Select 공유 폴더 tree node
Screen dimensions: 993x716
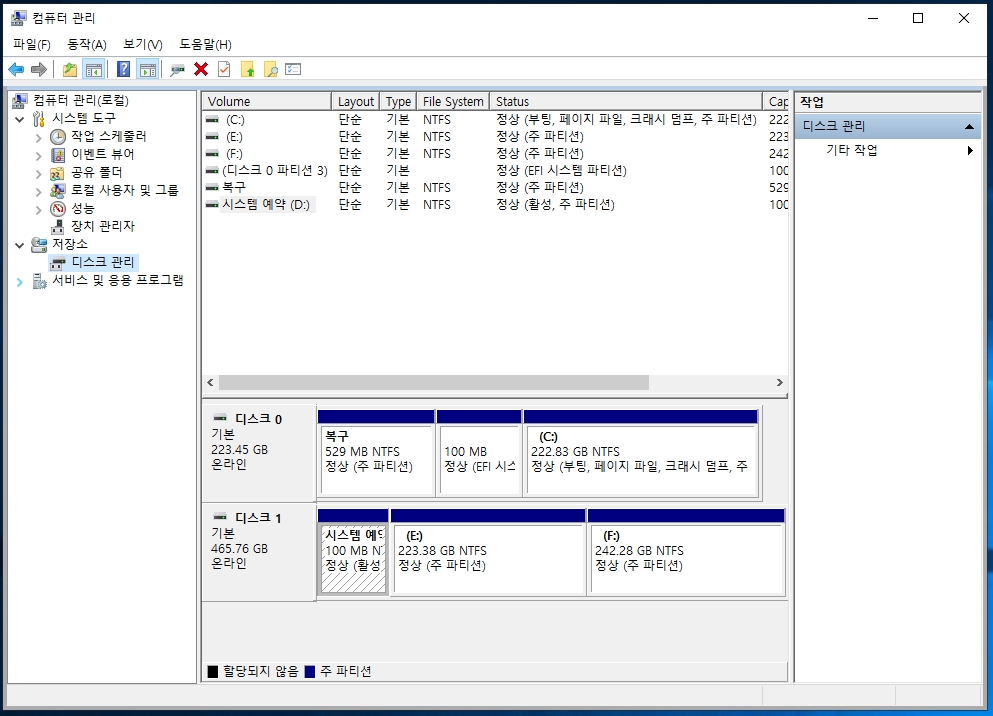coord(96,172)
